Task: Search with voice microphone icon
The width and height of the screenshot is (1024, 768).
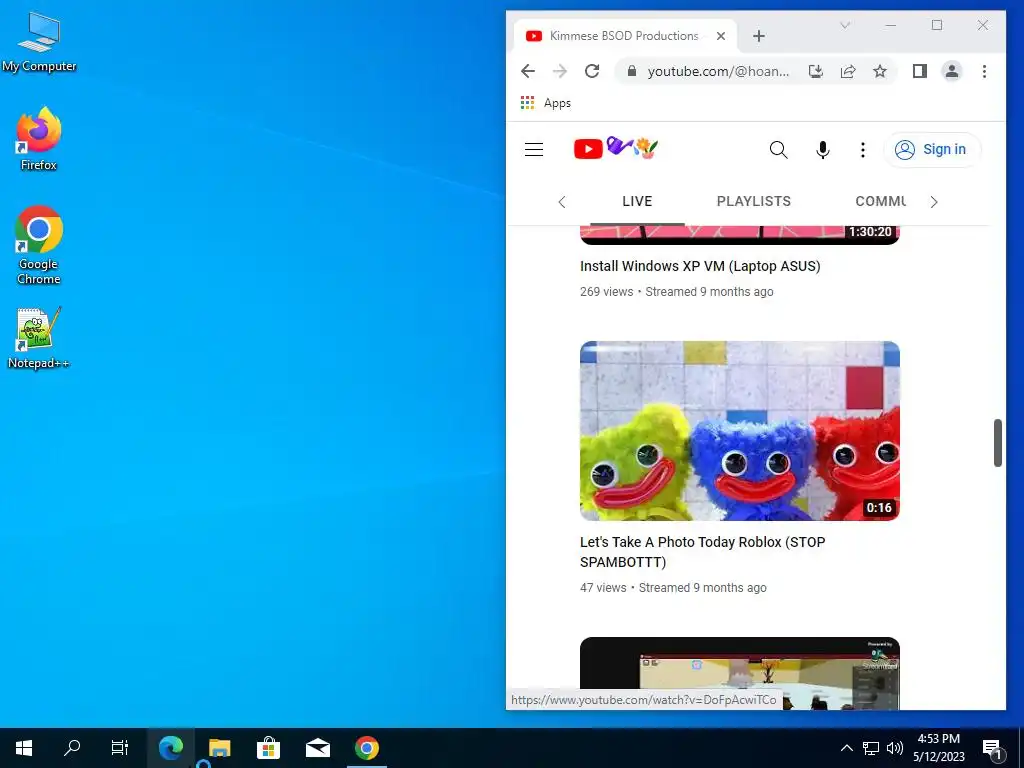Action: click(x=823, y=150)
